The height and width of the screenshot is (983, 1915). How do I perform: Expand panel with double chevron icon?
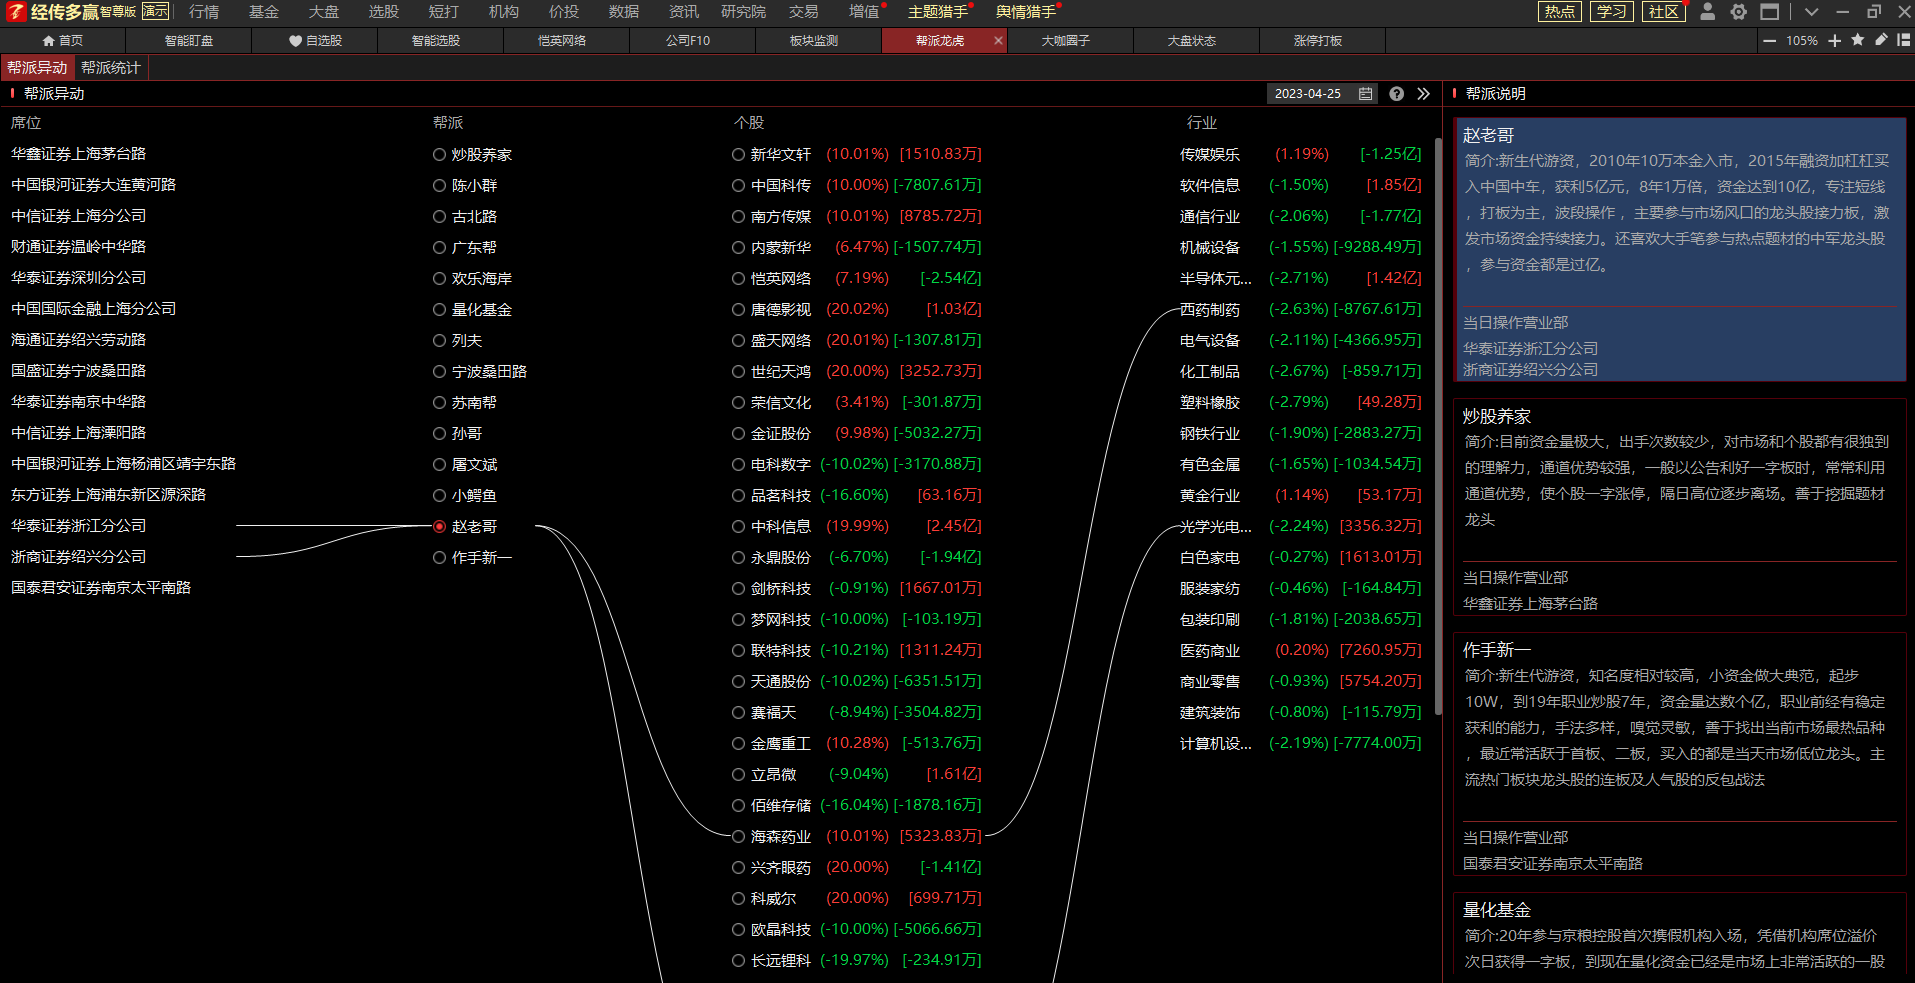coord(1424,93)
